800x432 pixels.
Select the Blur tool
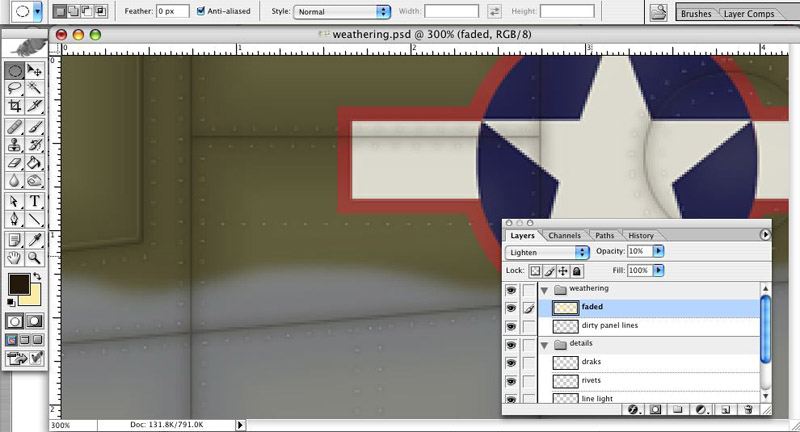[15, 181]
